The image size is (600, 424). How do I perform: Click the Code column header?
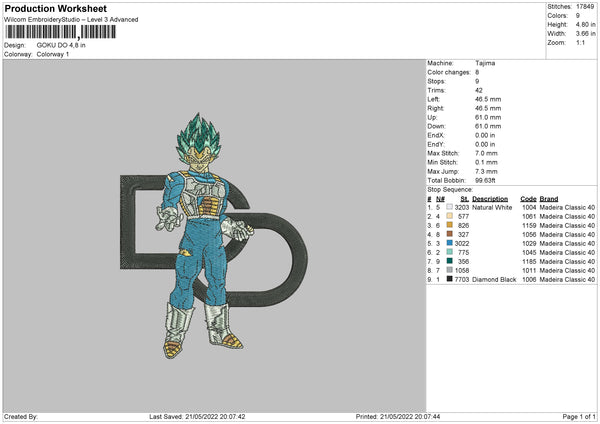tap(528, 198)
